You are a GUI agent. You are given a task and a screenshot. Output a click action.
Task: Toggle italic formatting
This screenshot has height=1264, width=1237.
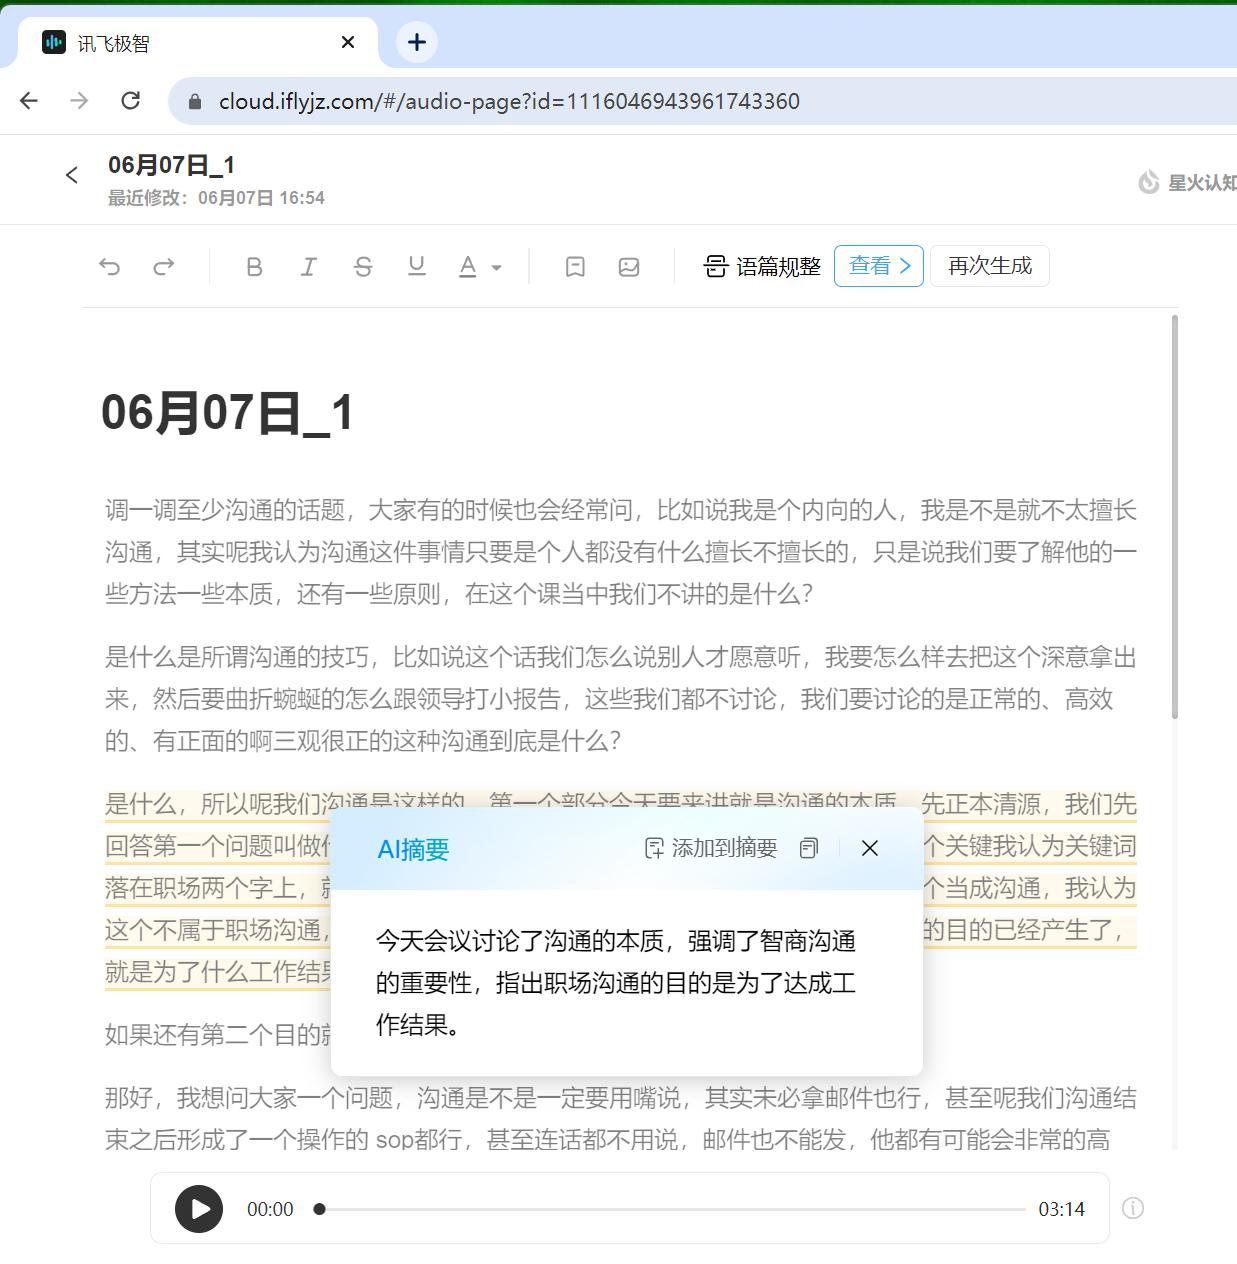click(309, 266)
